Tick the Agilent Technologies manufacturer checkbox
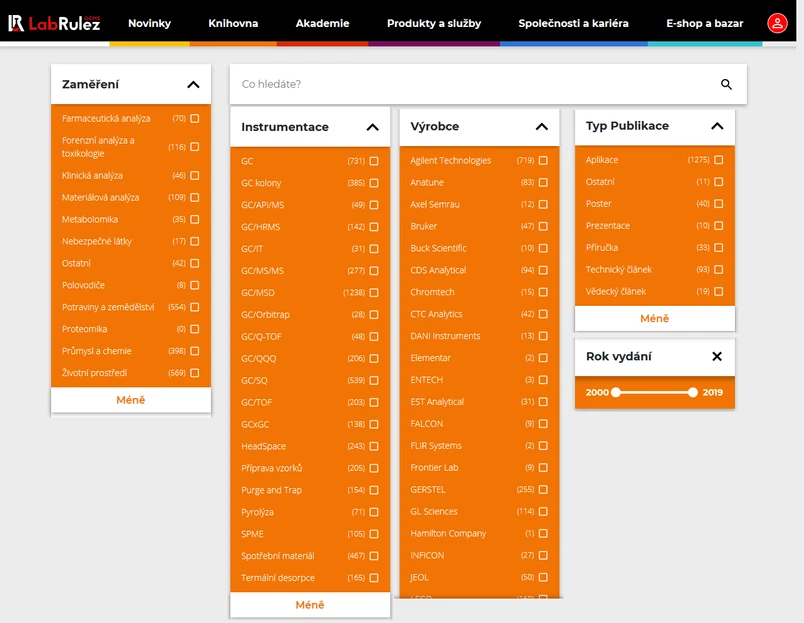Screen dimensions: 804x623 543,161
